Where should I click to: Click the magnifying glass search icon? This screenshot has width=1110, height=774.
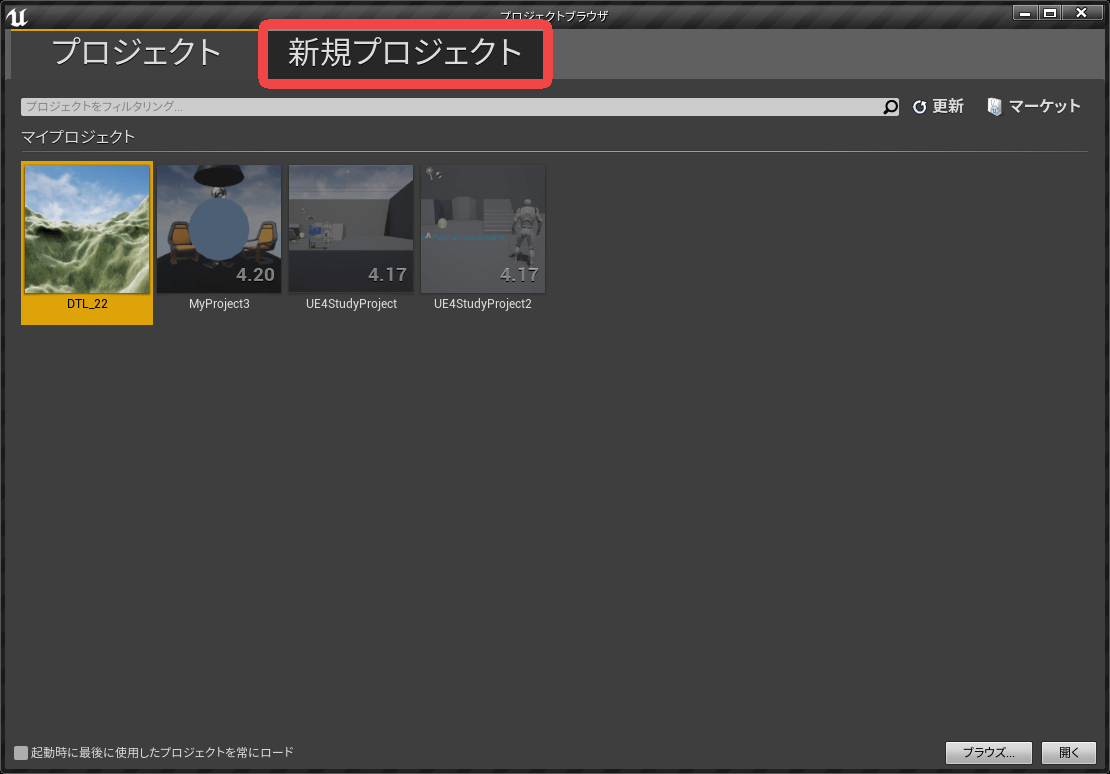tap(891, 107)
